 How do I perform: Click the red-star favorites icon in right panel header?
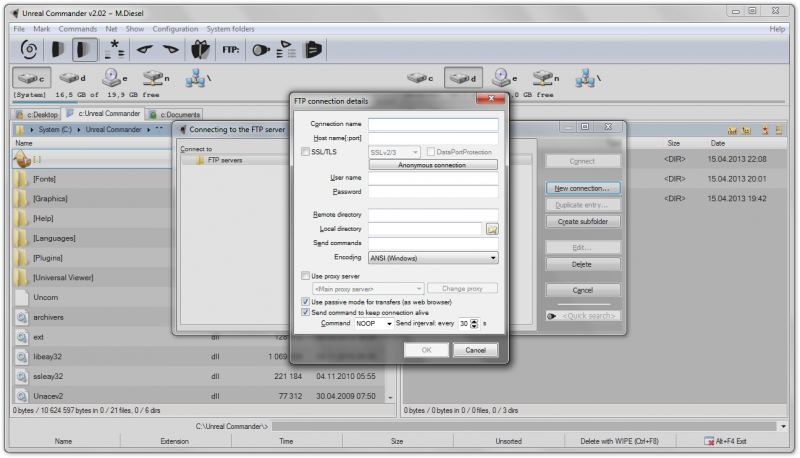[x=765, y=131]
